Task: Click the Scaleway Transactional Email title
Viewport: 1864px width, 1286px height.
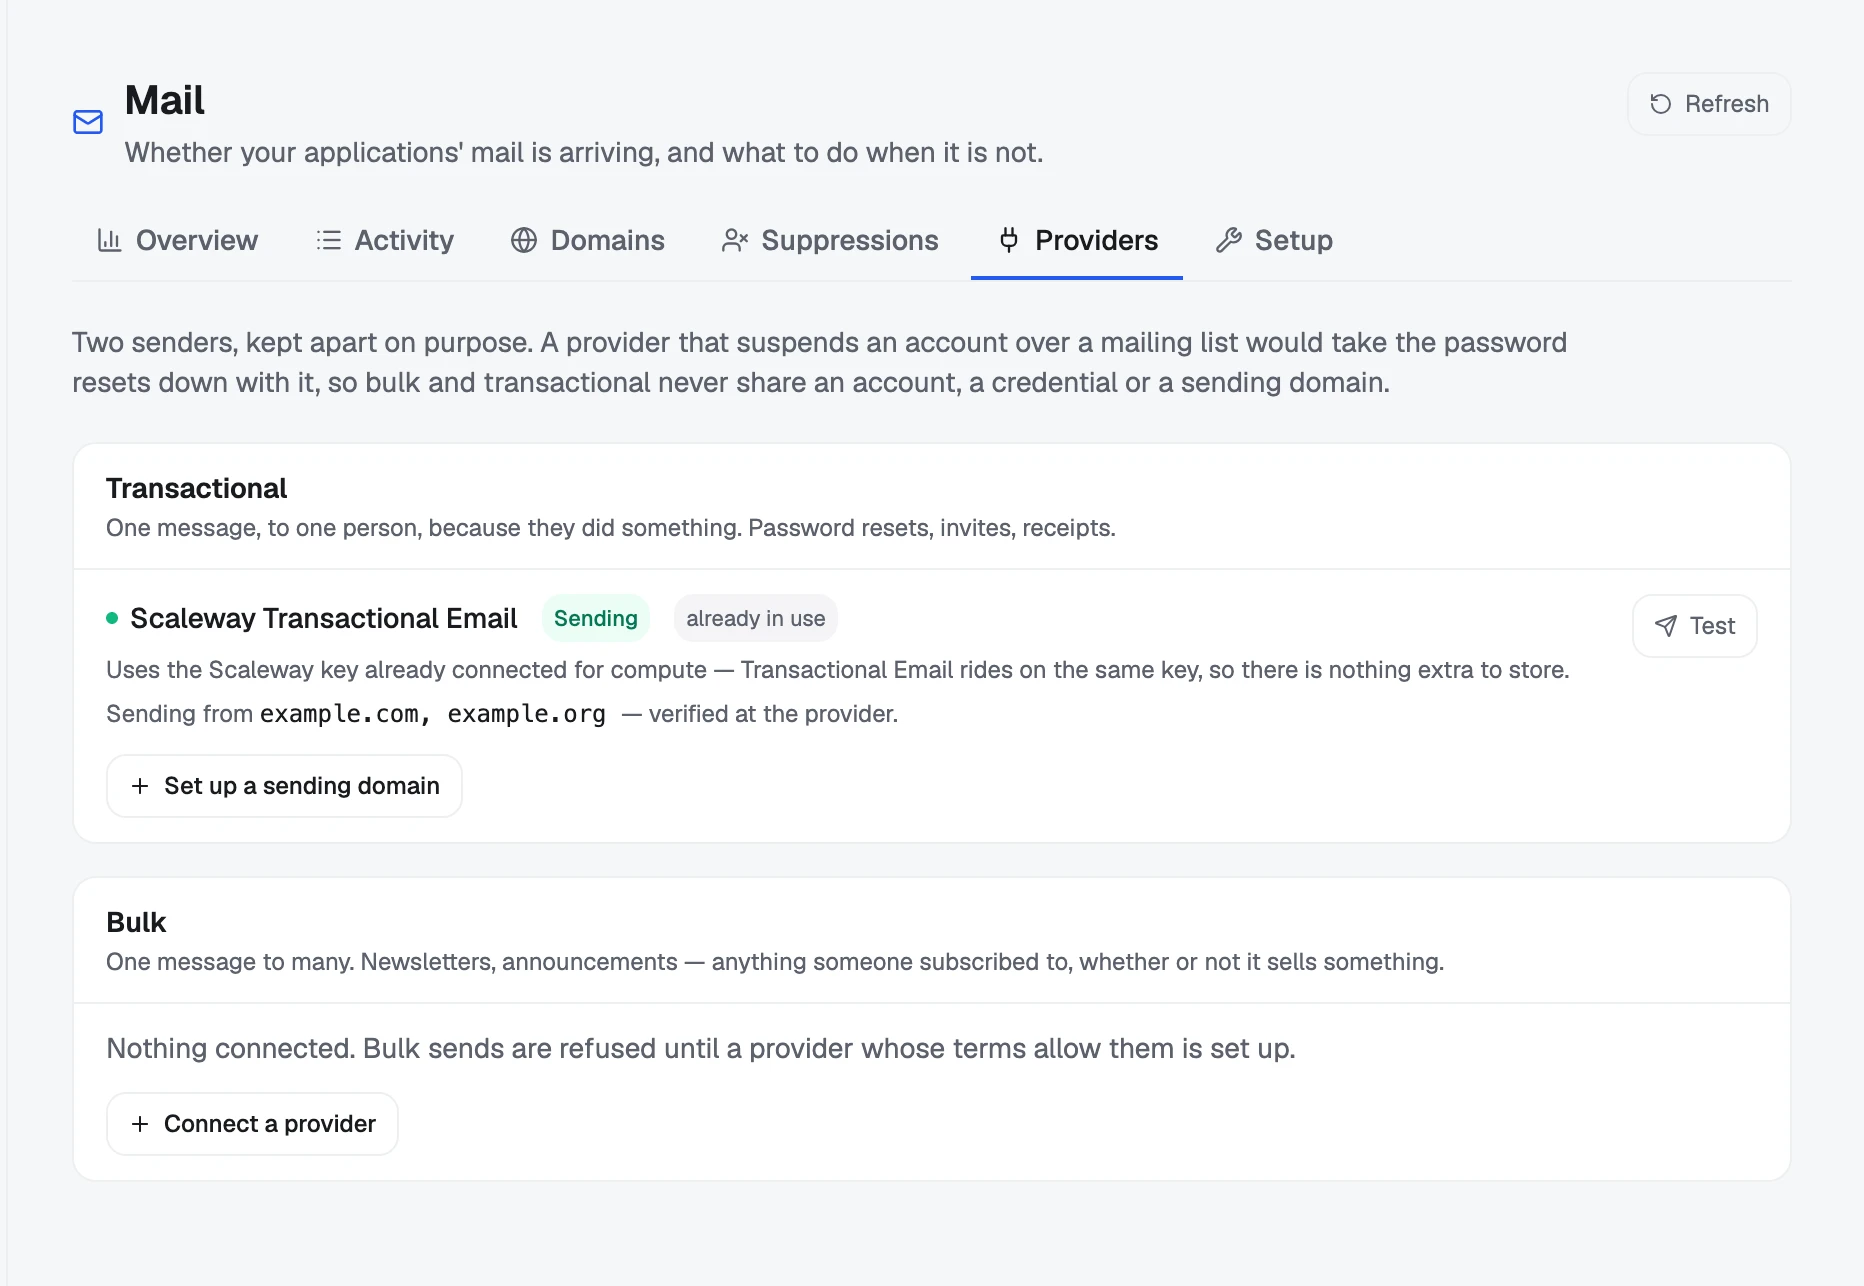Action: [x=324, y=618]
